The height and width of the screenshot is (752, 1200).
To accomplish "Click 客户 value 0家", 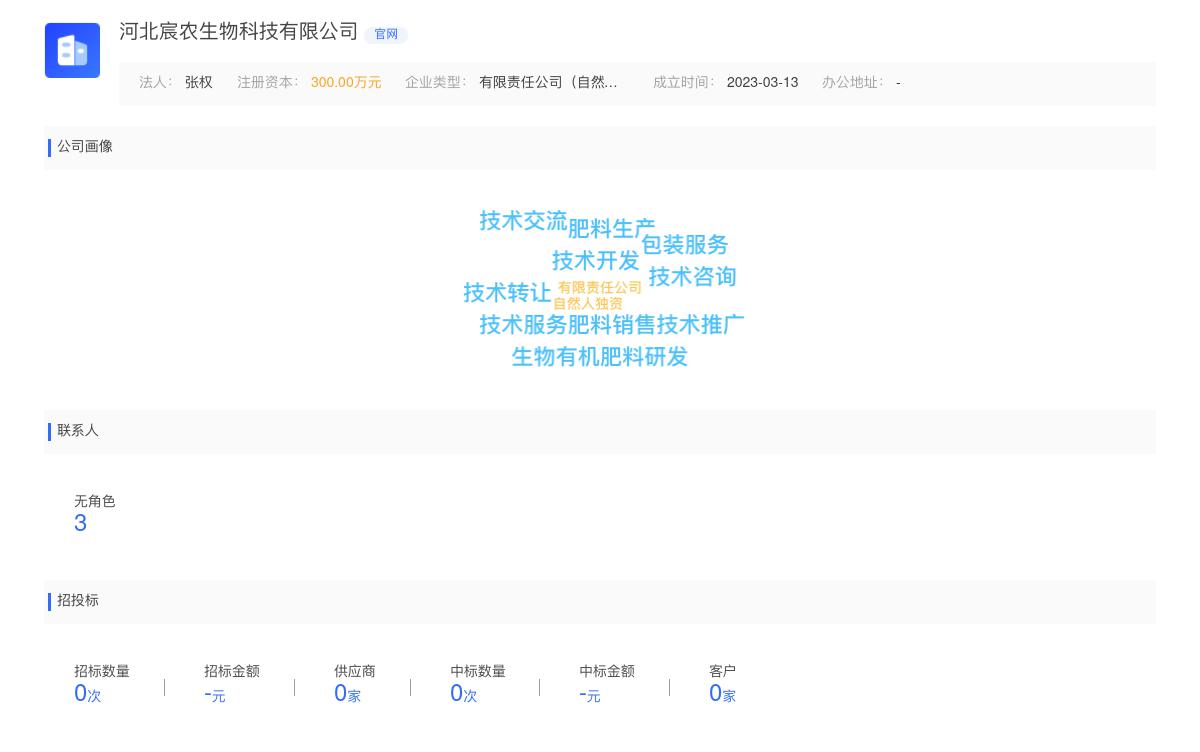I will (x=722, y=694).
